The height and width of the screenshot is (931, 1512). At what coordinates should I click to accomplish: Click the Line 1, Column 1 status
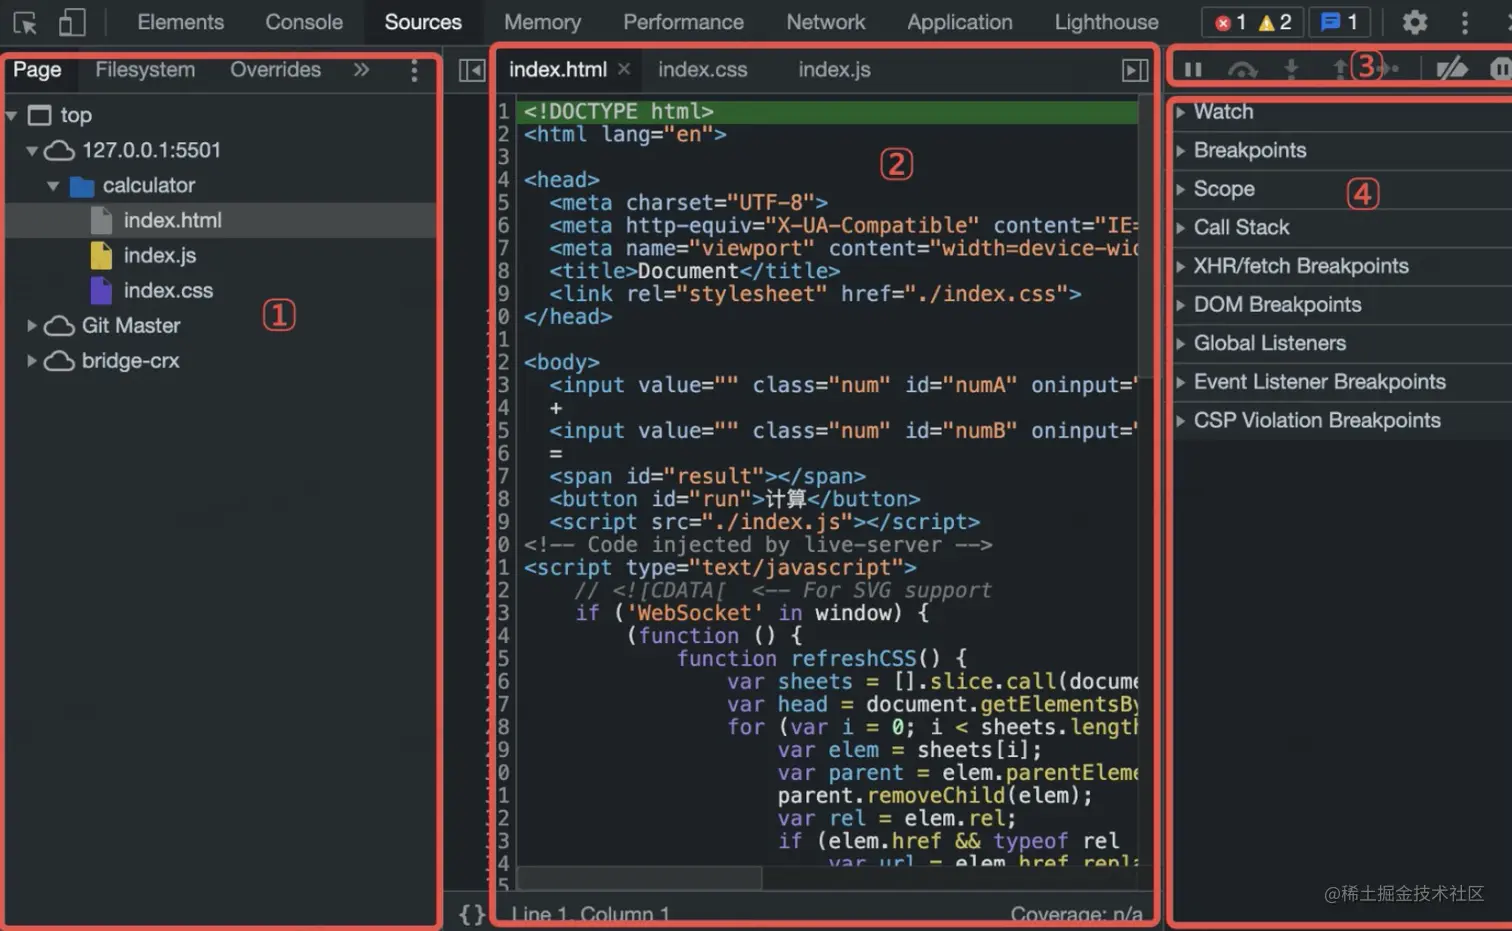tap(590, 915)
